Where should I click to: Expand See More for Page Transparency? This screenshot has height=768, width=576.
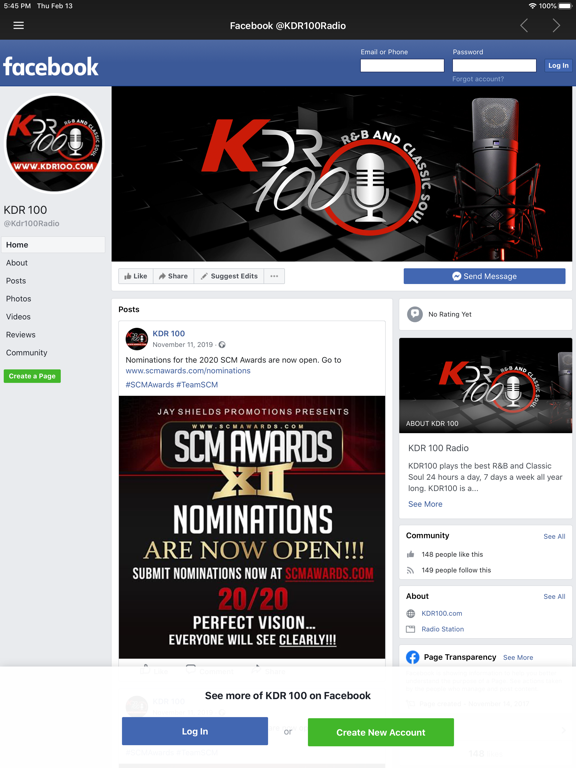518,657
